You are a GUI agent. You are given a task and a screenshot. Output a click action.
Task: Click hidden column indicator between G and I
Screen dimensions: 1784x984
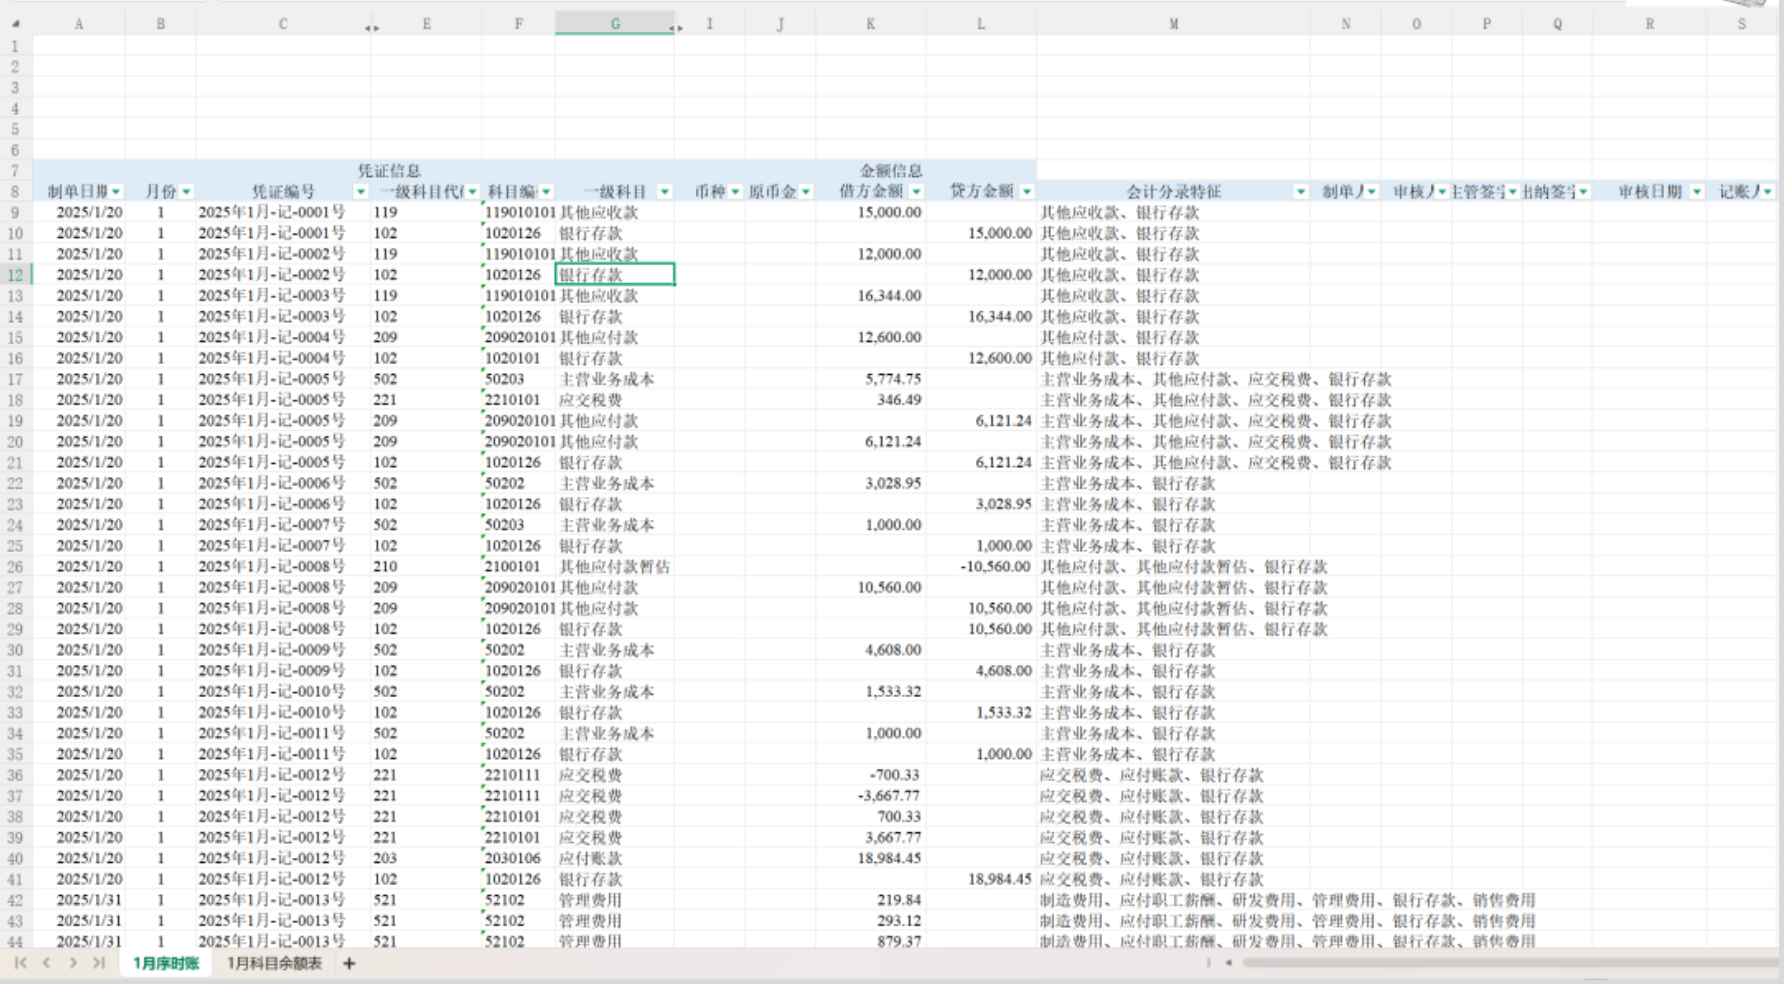coord(676,27)
